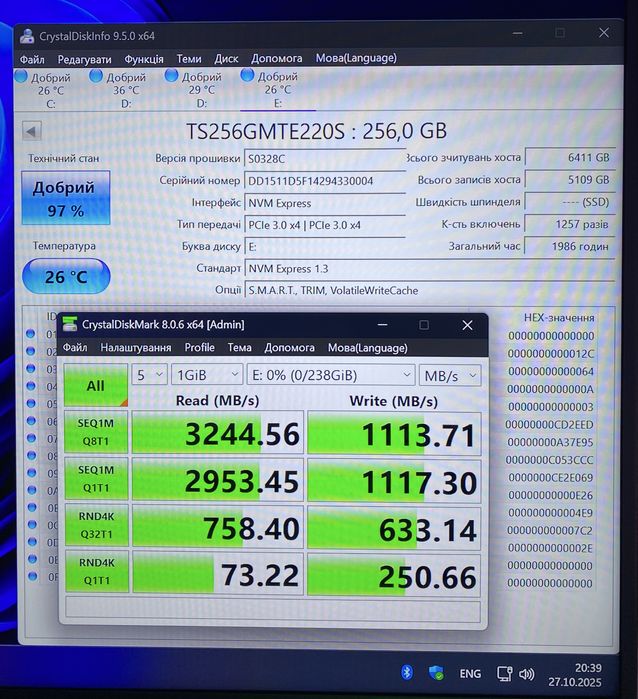This screenshot has height=699, width=638.
Task: Open Диск menu in CrystalDiskInfo
Action: point(226,58)
